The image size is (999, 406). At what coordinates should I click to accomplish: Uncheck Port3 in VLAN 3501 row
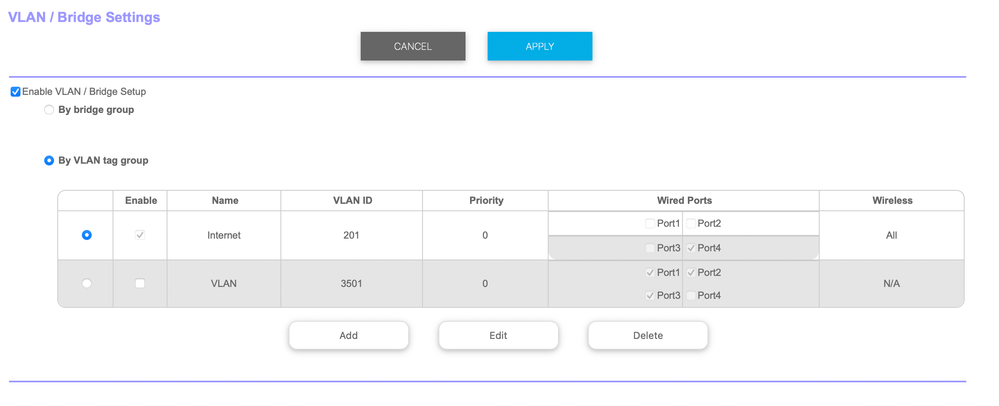click(x=650, y=296)
